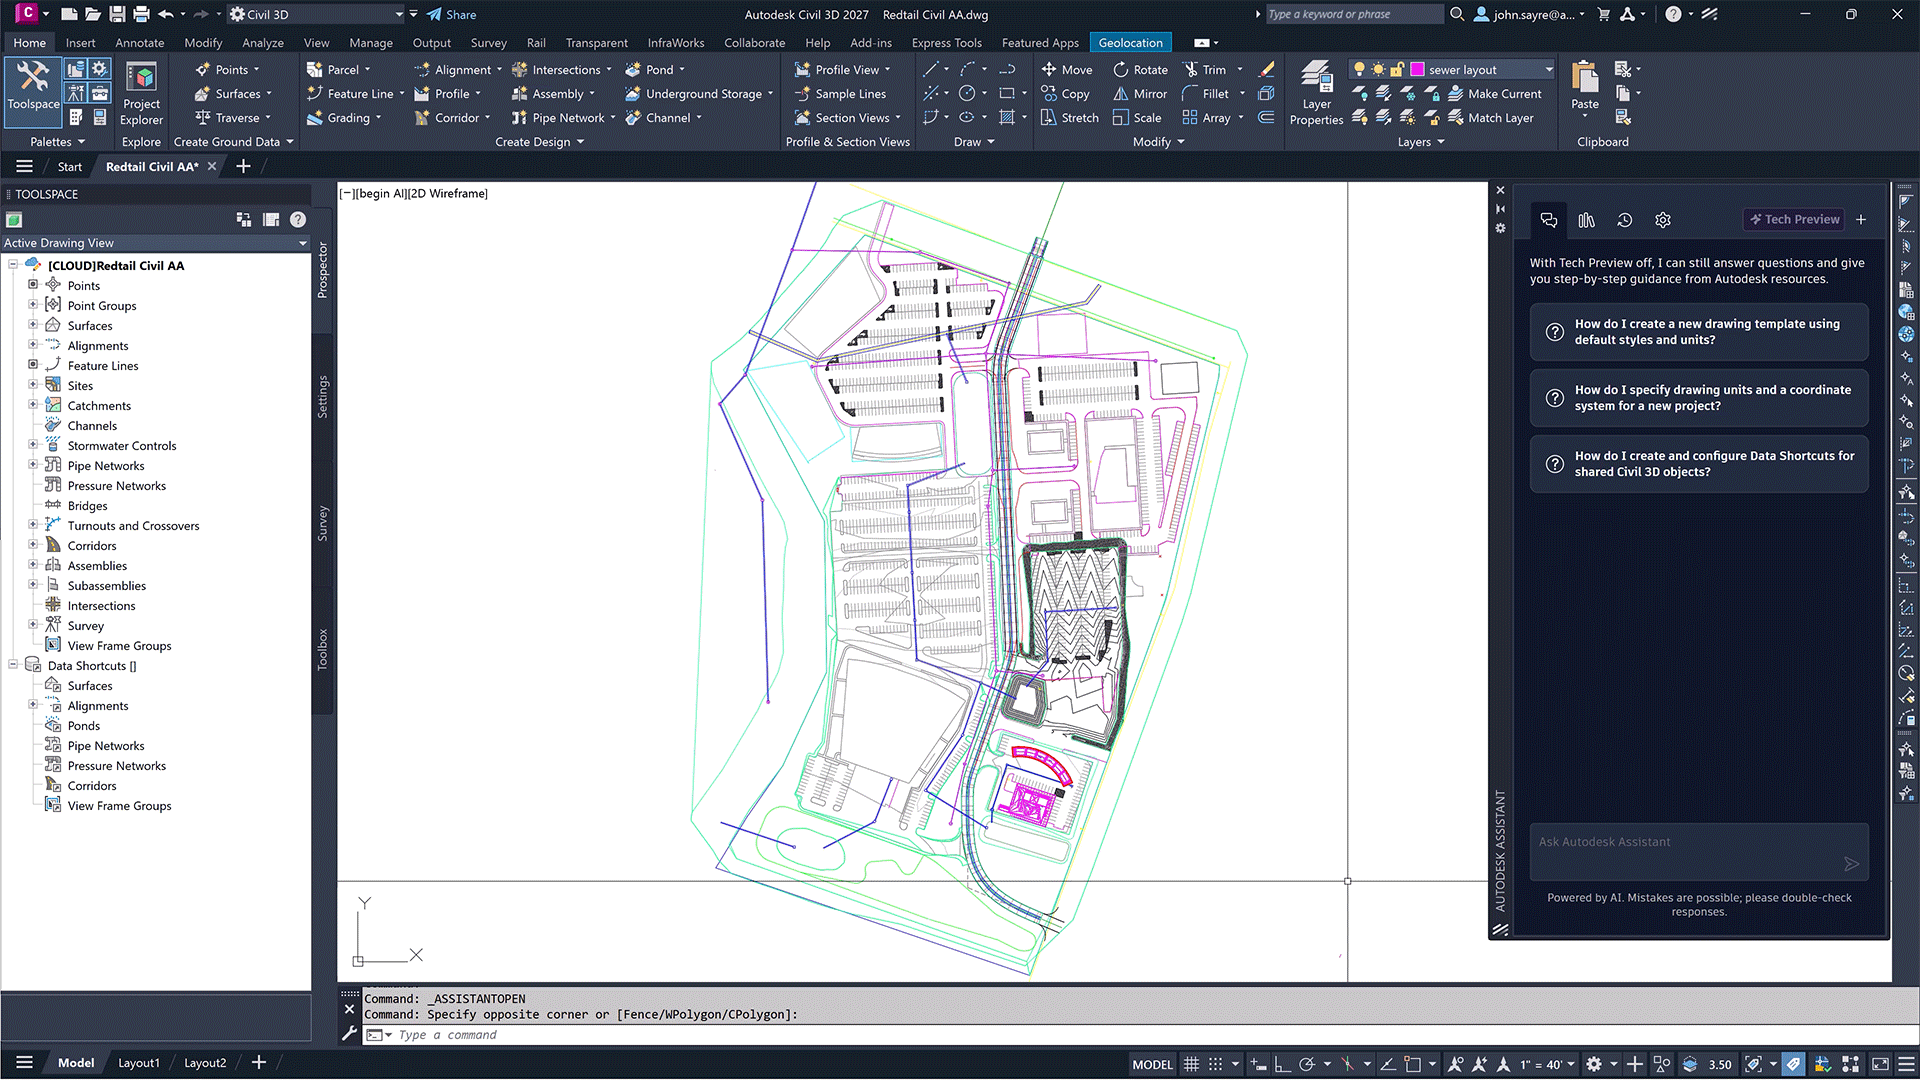
Task: Click the Ask Autodesk Assistant input field
Action: point(1685,842)
